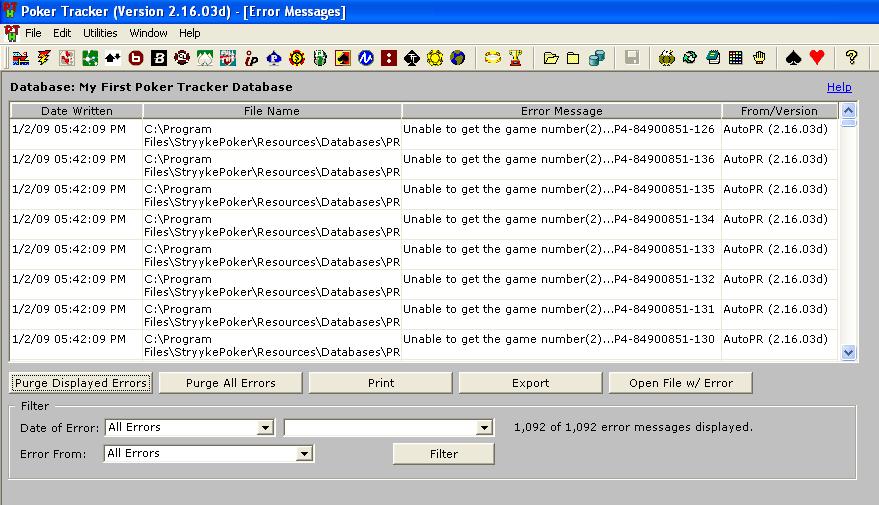The image size is (879, 505).
Task: Click the green hand holding cards icon
Action: click(320, 58)
